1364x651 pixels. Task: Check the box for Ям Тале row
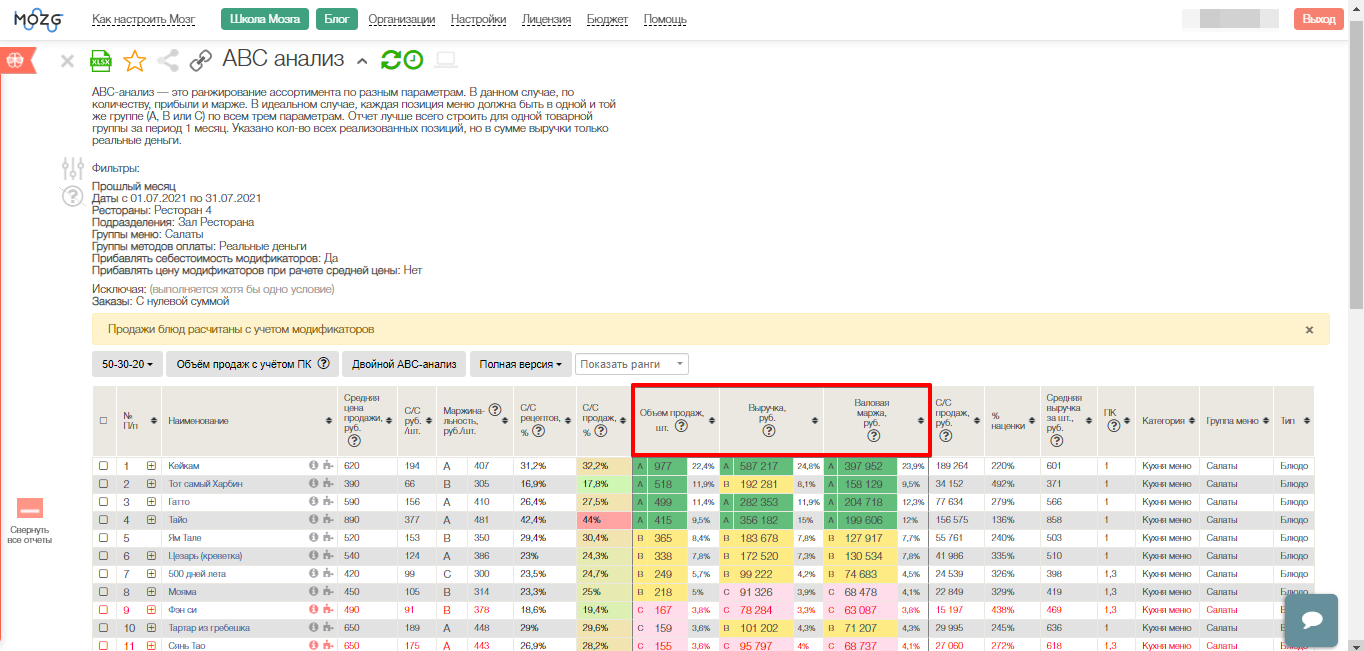pos(103,538)
